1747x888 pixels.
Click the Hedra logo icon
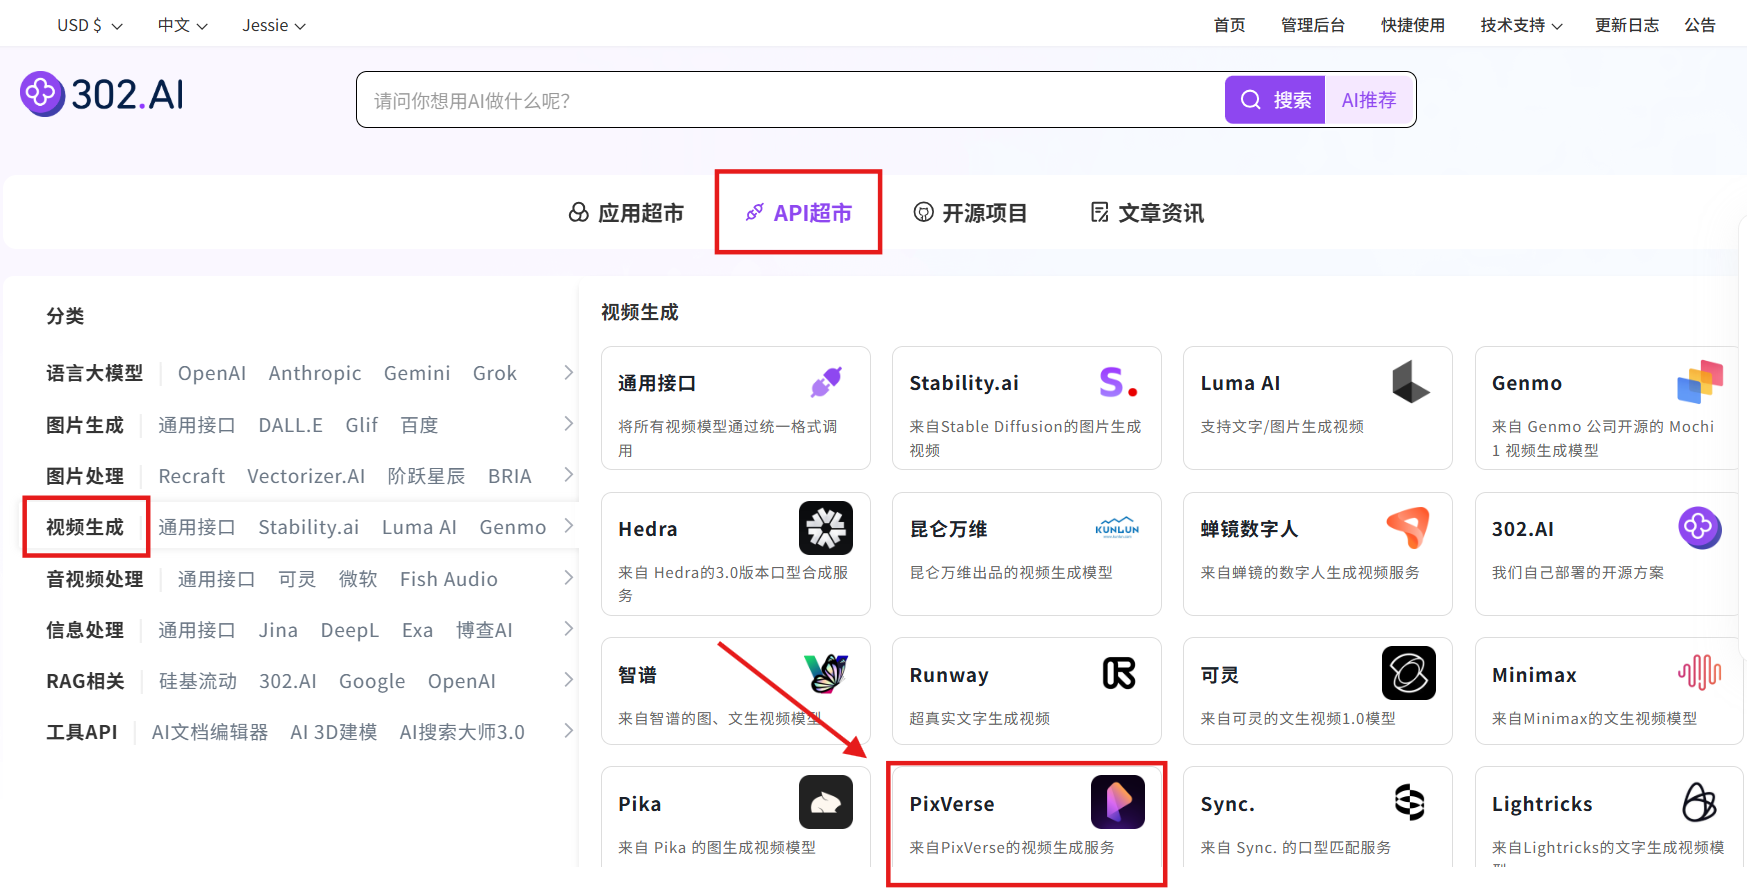point(826,528)
